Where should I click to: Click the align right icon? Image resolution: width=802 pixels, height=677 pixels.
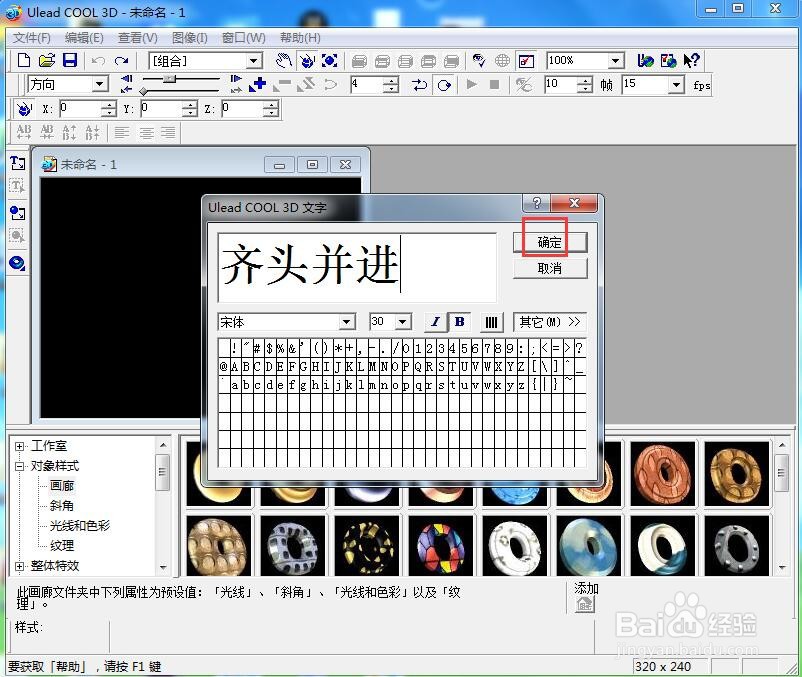168,133
